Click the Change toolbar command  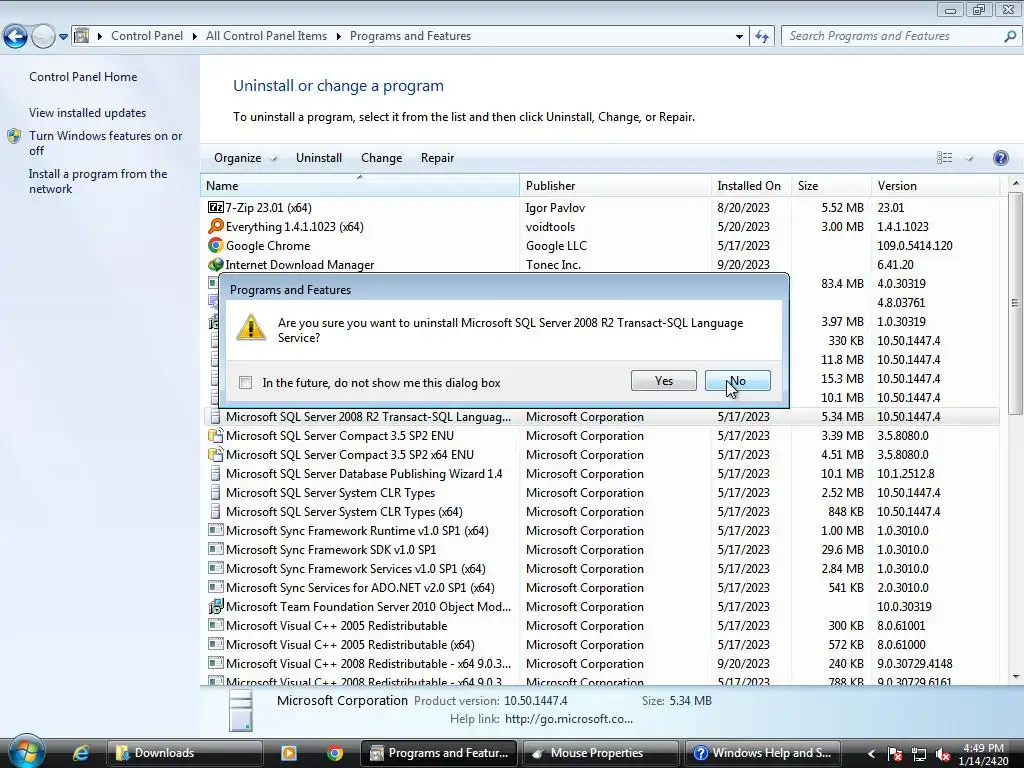click(x=381, y=157)
